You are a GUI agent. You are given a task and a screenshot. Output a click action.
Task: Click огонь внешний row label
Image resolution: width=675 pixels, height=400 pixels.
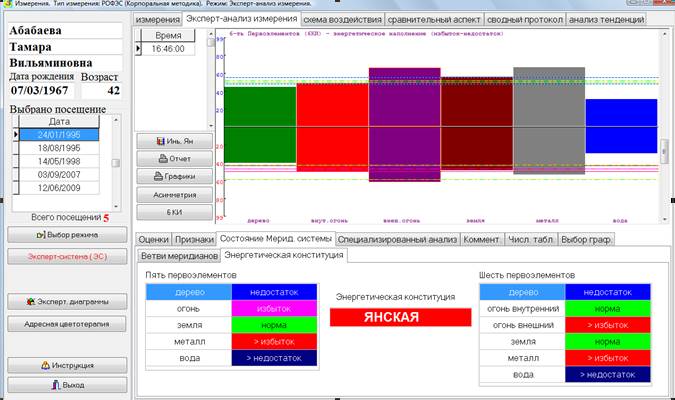click(x=523, y=325)
